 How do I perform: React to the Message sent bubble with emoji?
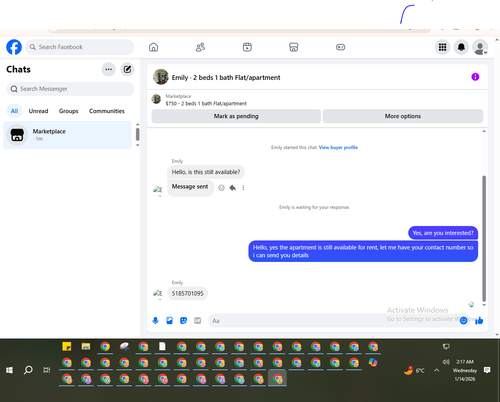click(x=221, y=188)
